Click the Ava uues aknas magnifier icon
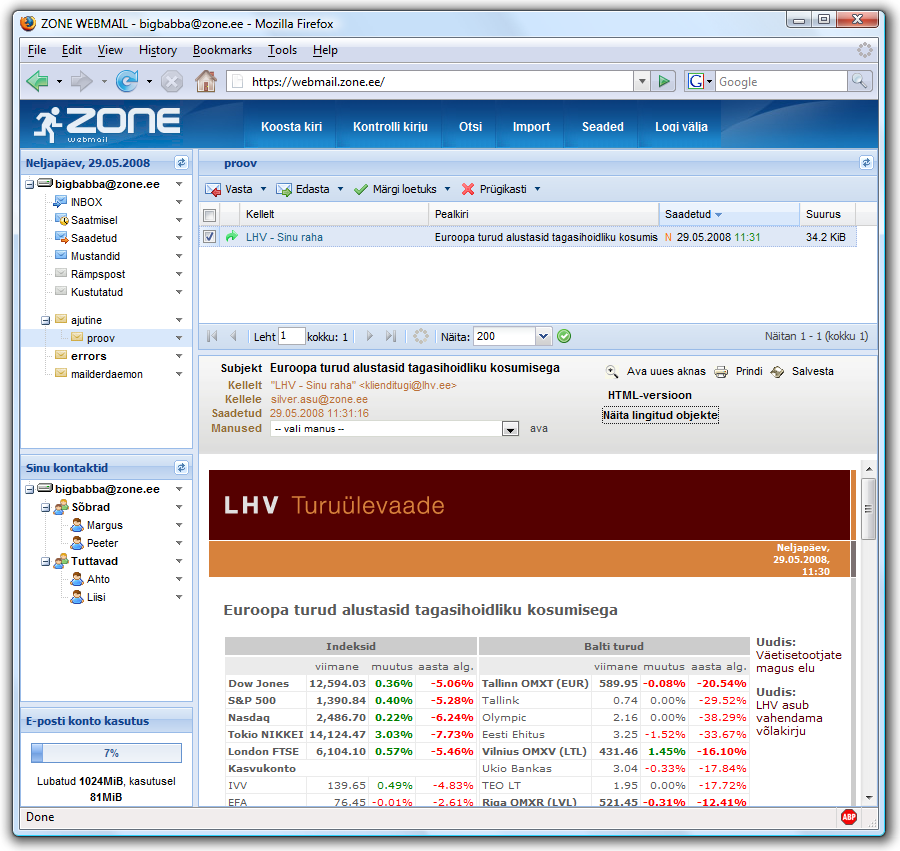The image size is (900, 851). 612,372
